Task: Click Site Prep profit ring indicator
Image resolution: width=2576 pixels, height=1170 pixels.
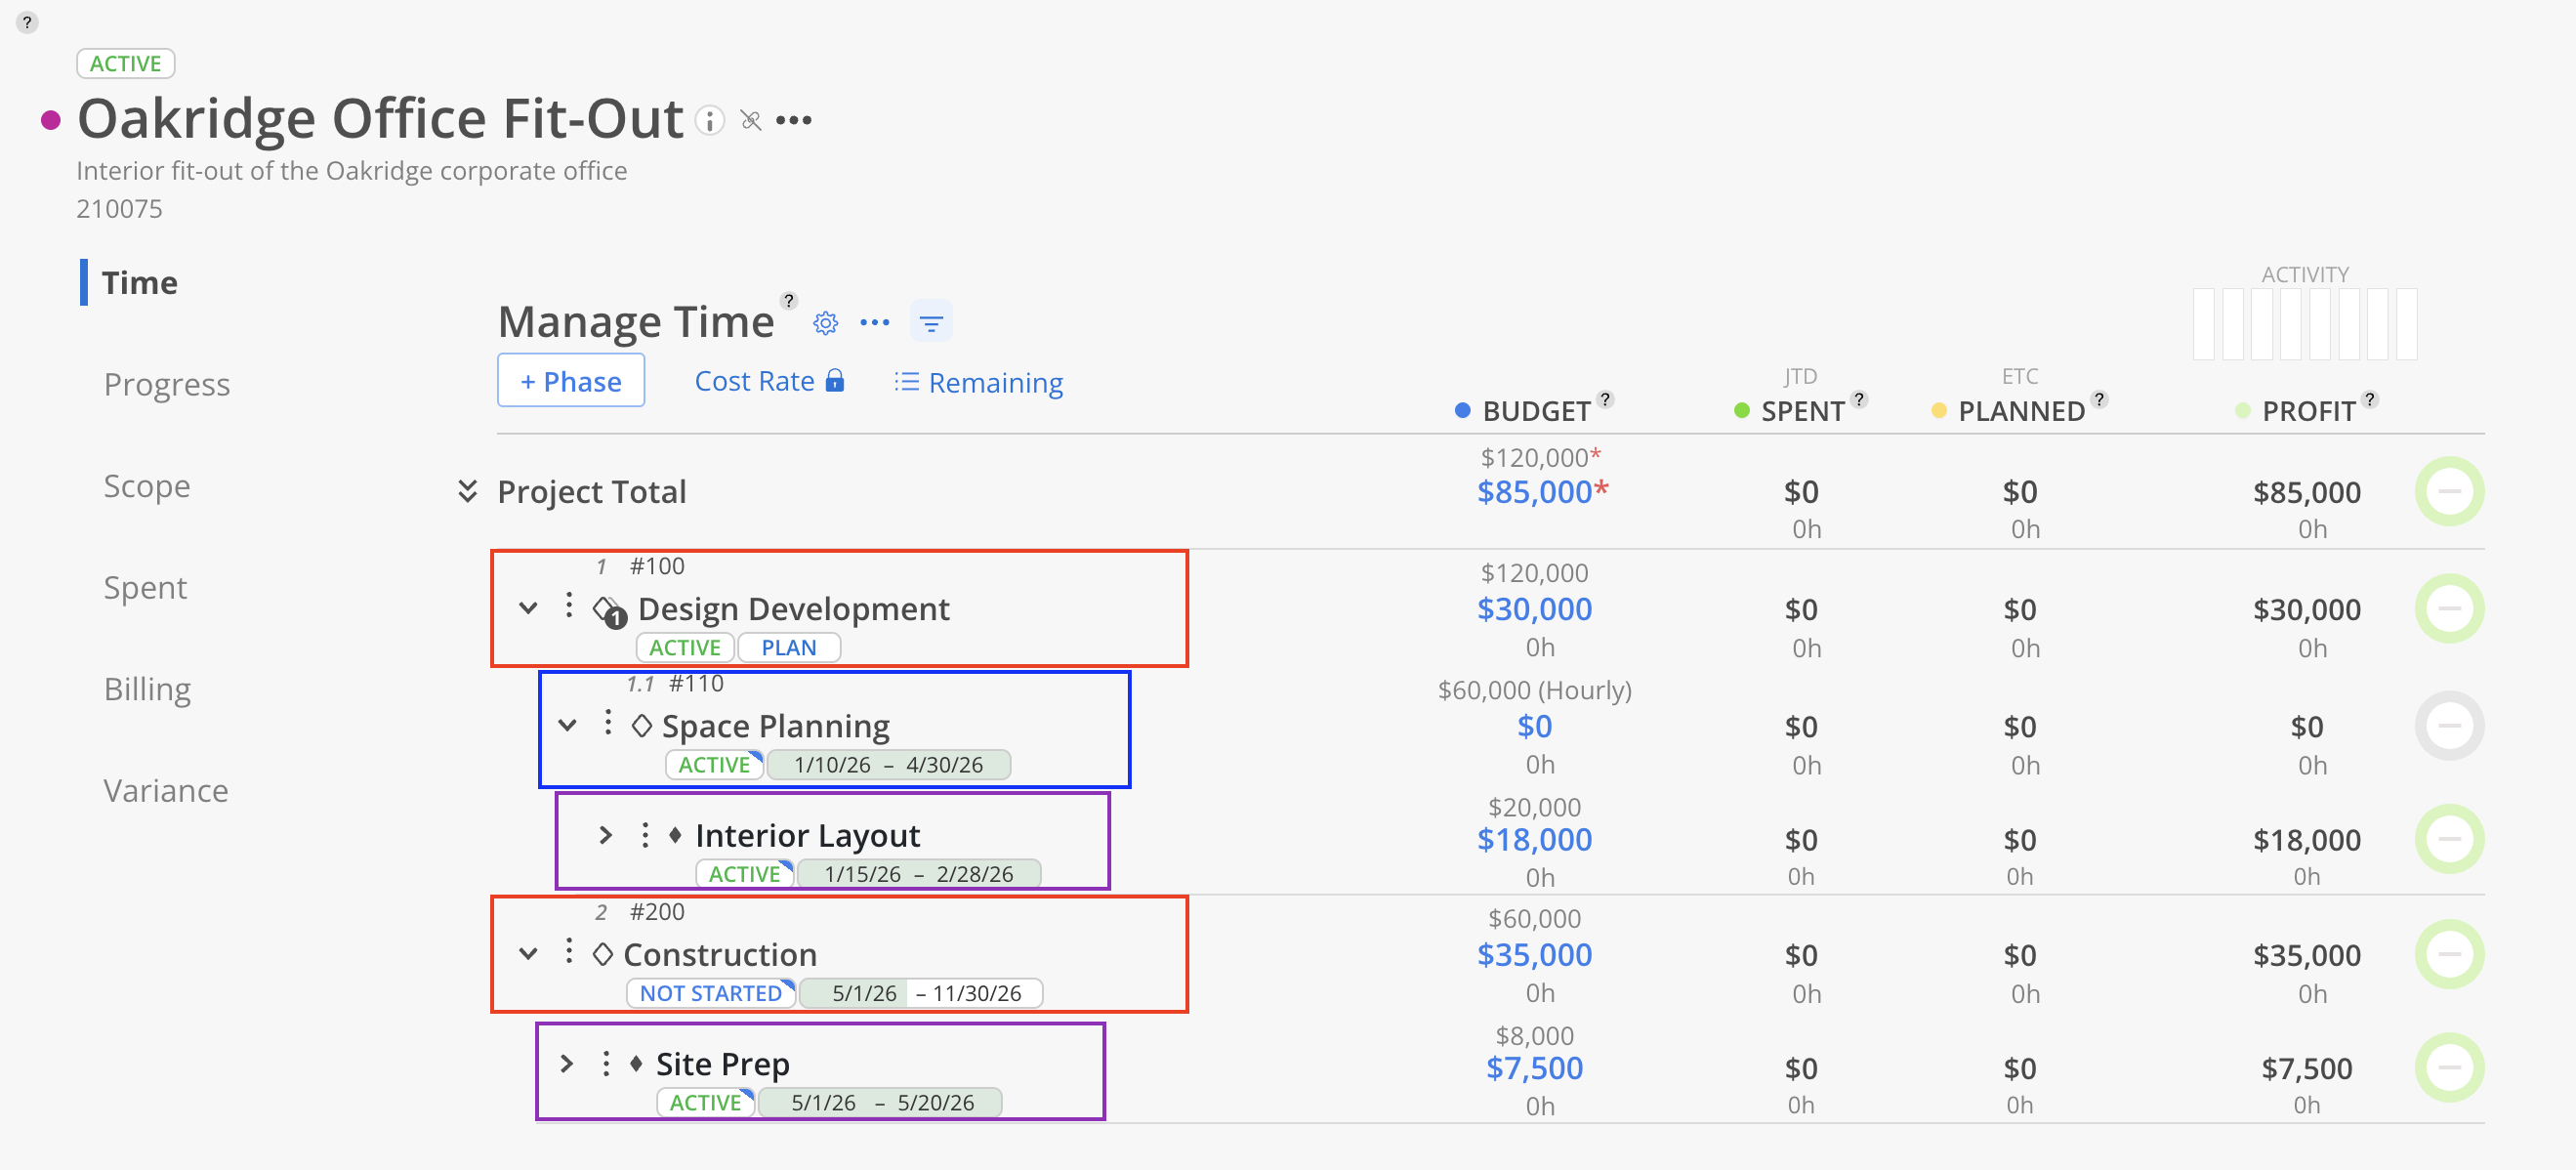Action: [x=2449, y=1067]
